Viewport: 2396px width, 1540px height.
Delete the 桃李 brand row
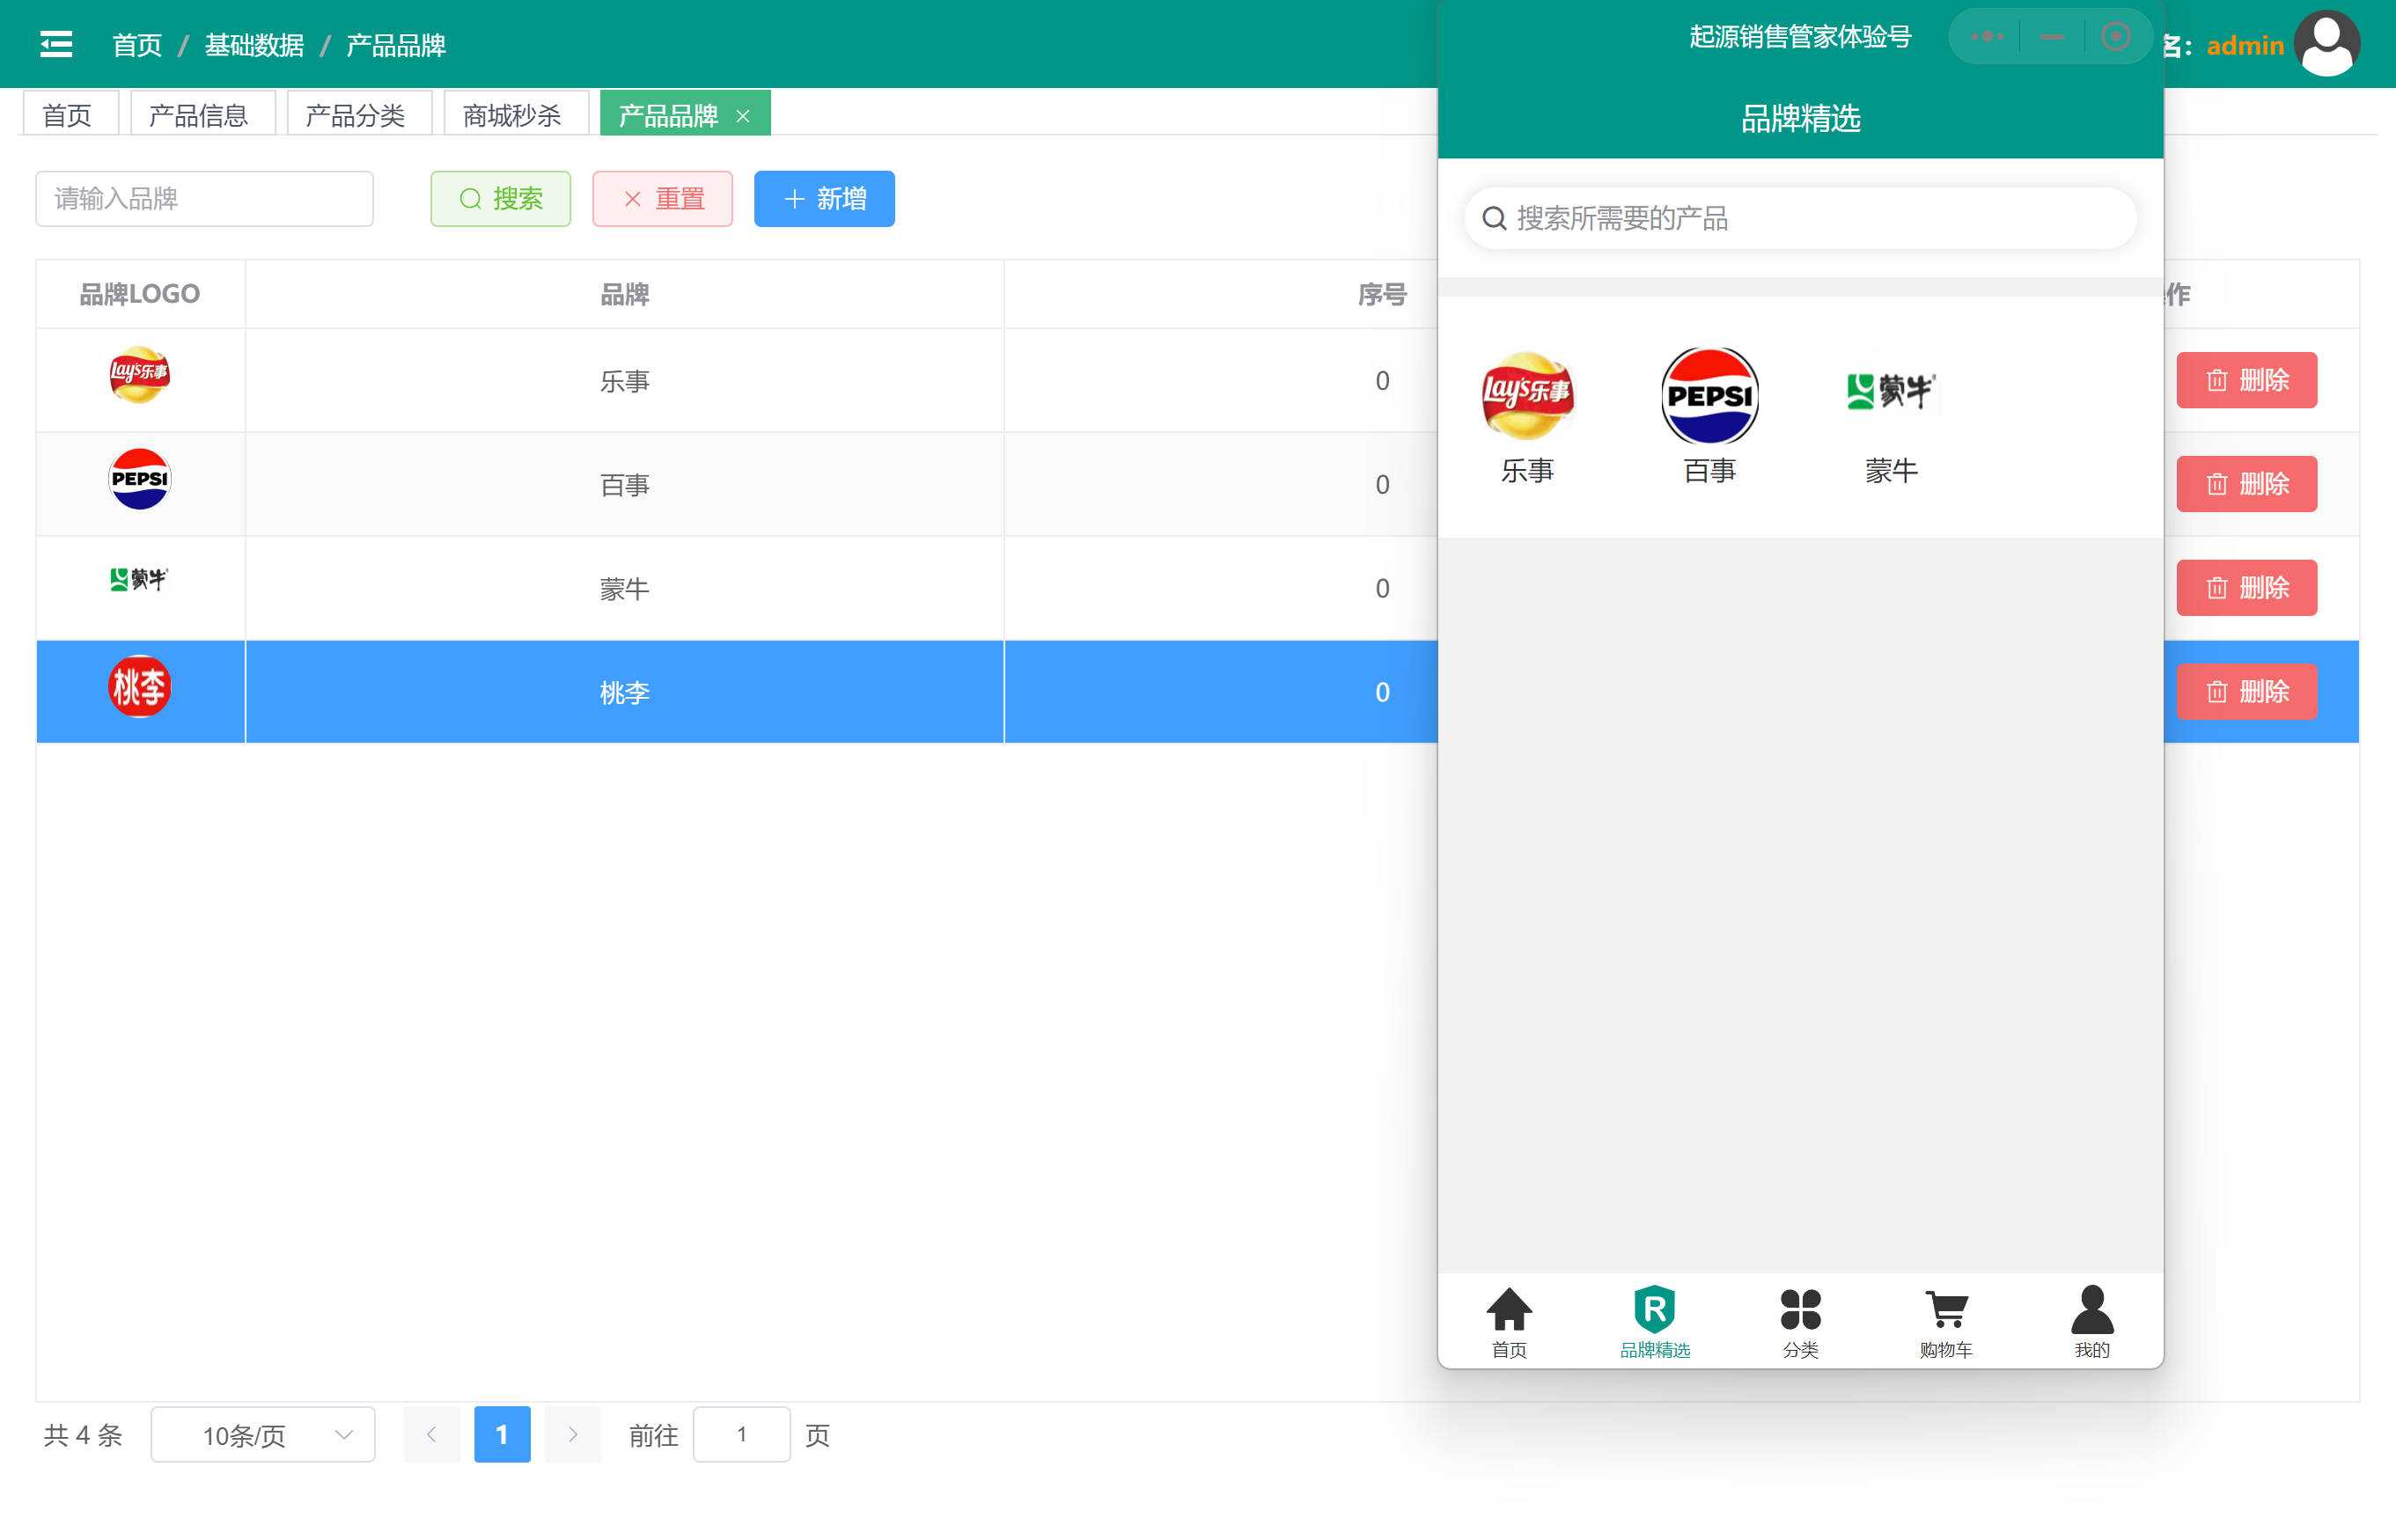pos(2246,692)
